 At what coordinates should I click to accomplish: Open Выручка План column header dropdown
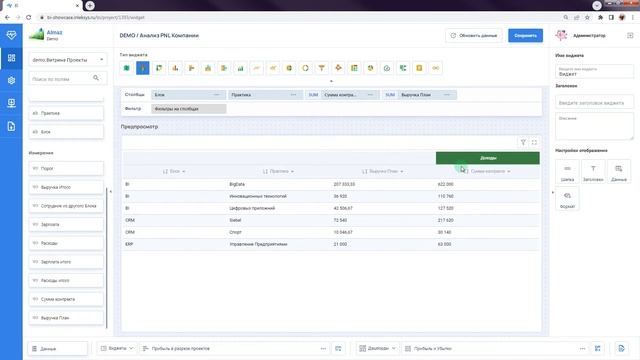[402, 171]
